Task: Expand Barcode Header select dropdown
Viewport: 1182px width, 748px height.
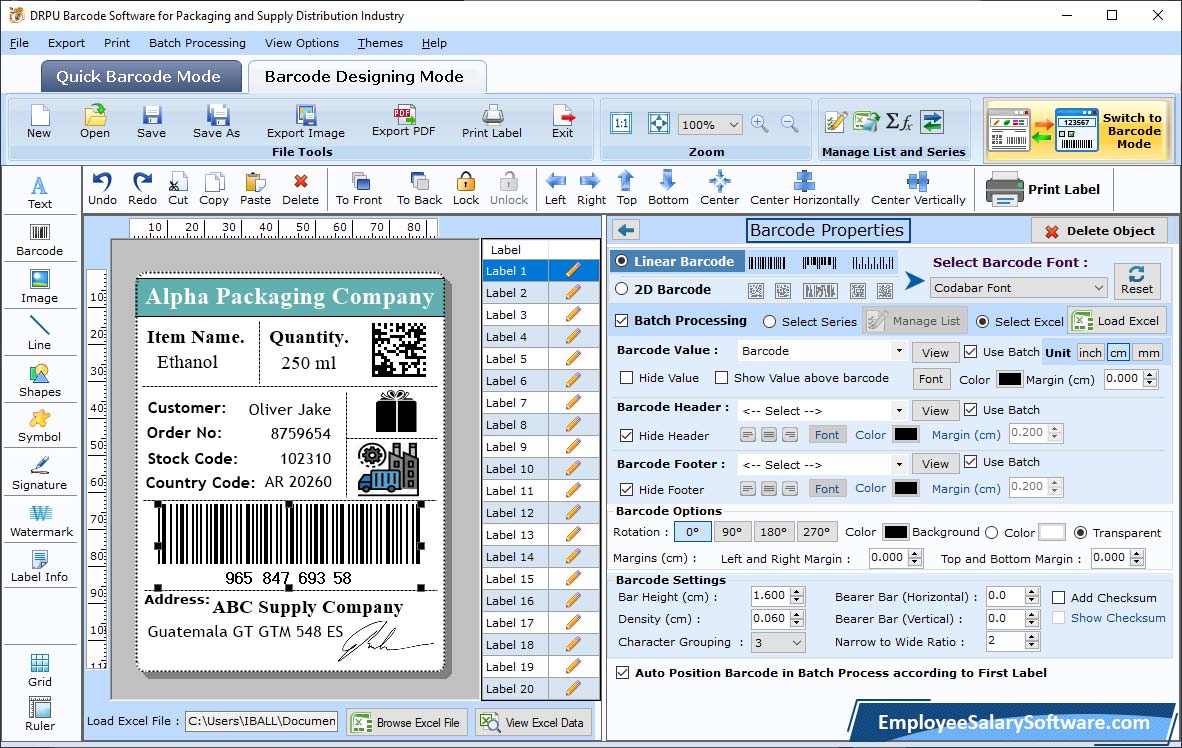Action: (899, 411)
